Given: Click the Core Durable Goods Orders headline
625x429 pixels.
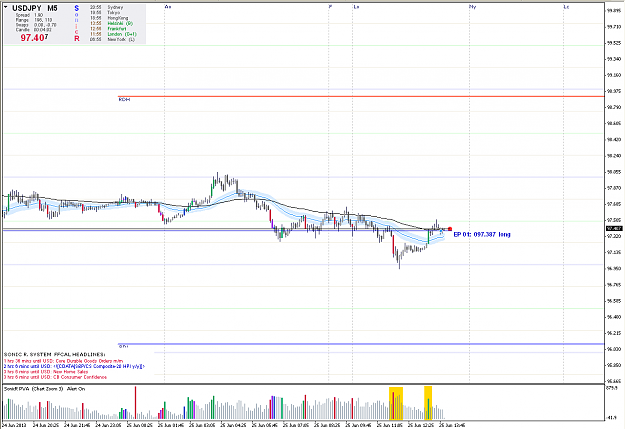Looking at the screenshot, I should pos(63,361).
